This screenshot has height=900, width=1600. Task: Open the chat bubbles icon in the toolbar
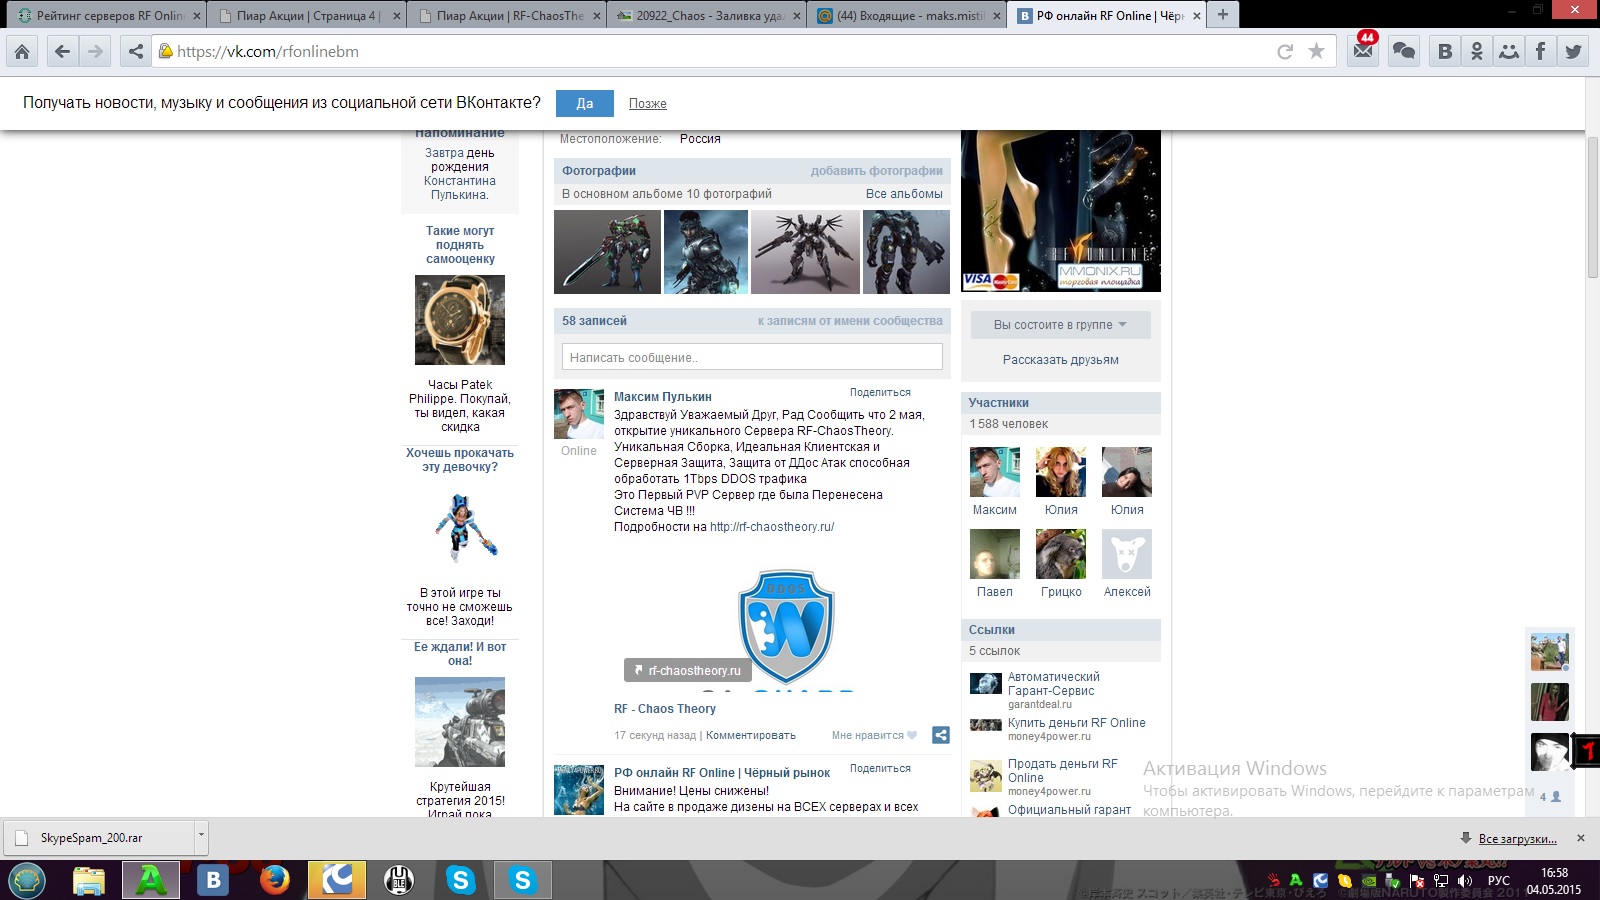(1404, 51)
